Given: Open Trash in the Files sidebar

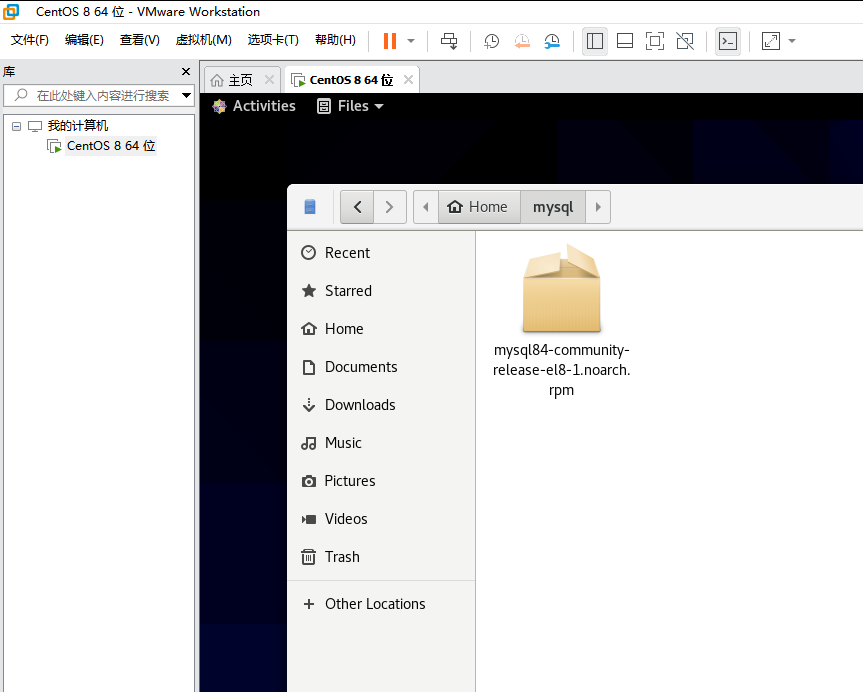Looking at the screenshot, I should [x=381, y=557].
